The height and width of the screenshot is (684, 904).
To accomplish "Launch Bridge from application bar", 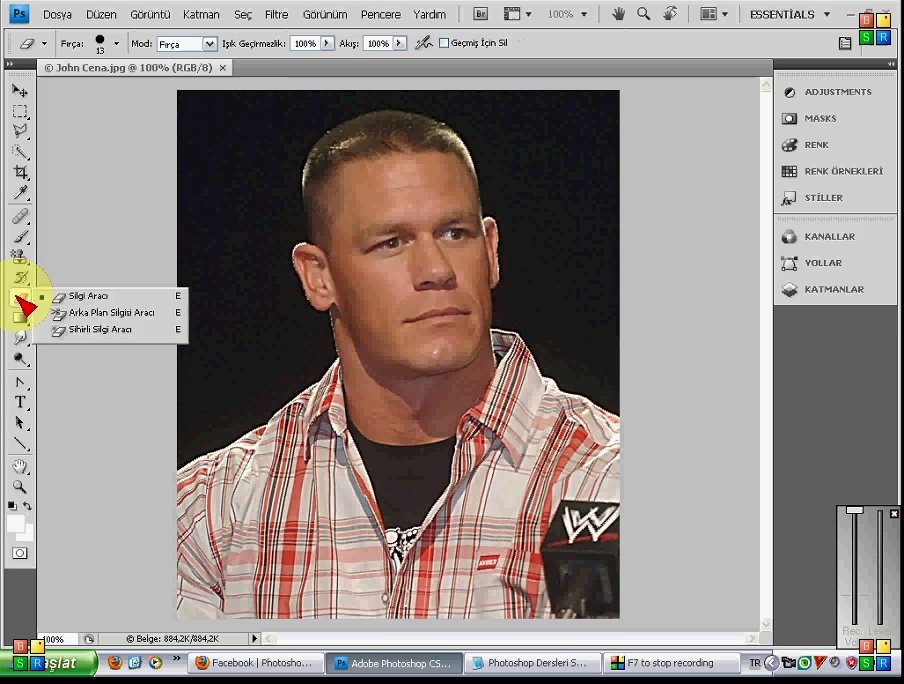I will 480,14.
